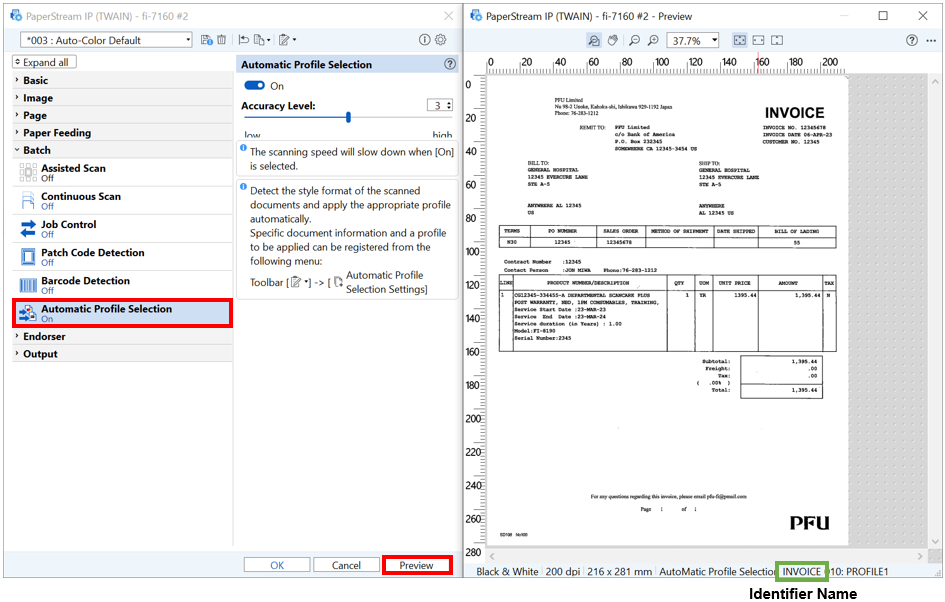Click the 216 x 281 mm status entry

(620, 571)
